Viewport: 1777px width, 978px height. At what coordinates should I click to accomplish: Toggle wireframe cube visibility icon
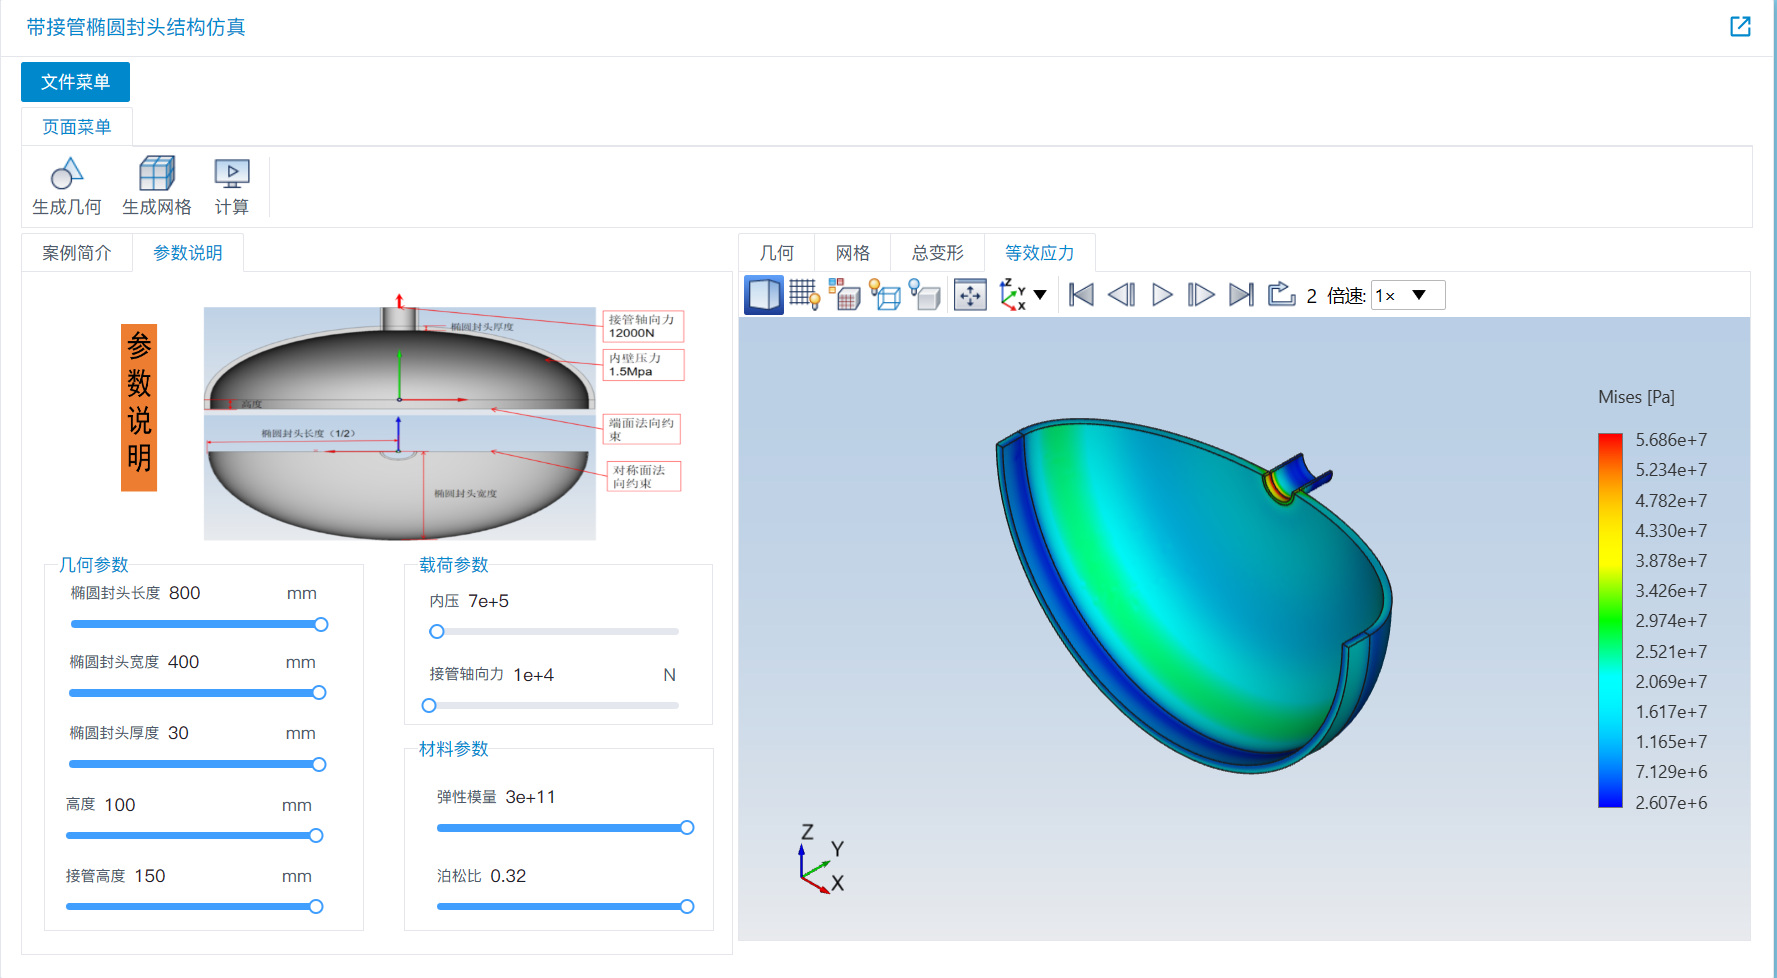pyautogui.click(x=885, y=295)
